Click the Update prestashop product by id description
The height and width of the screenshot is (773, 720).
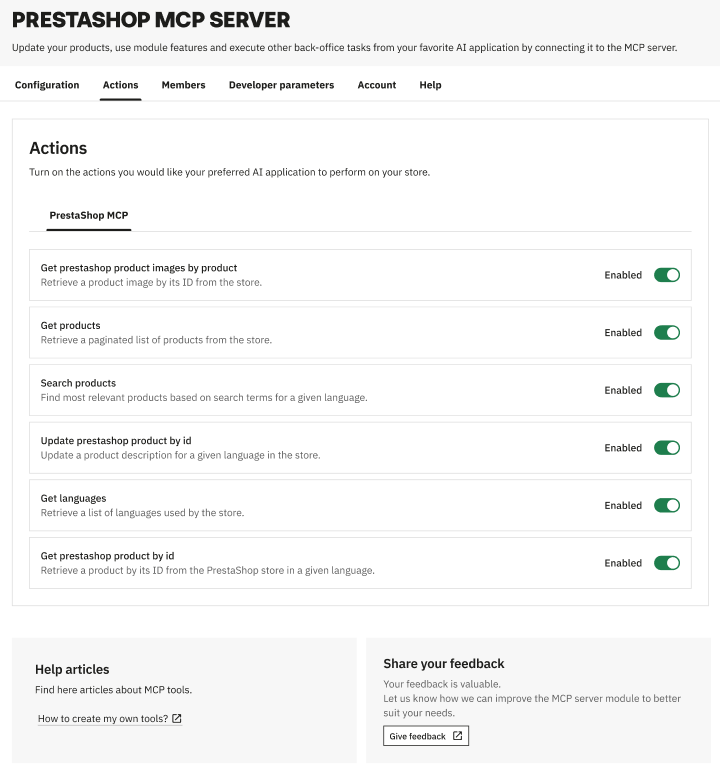pos(180,455)
